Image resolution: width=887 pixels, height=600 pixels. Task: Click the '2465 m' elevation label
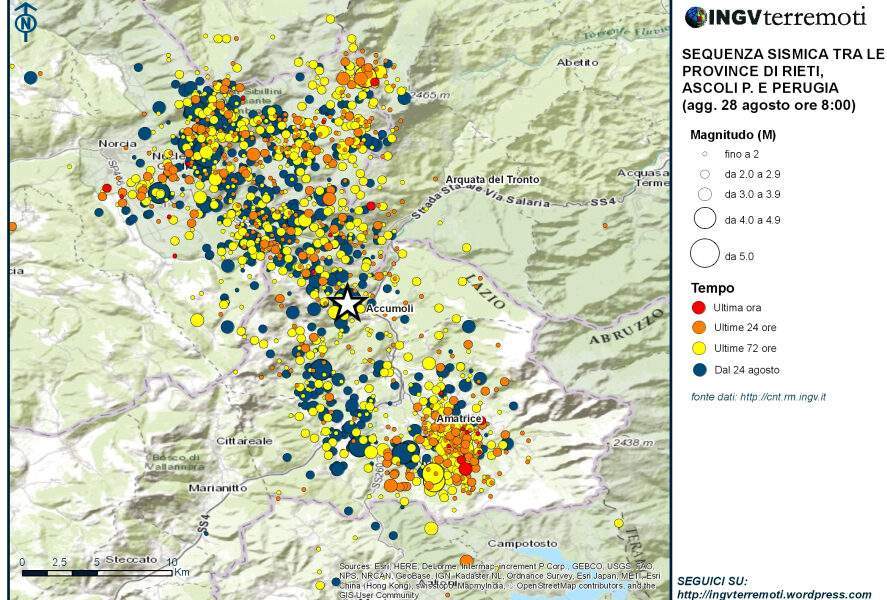[x=430, y=95]
